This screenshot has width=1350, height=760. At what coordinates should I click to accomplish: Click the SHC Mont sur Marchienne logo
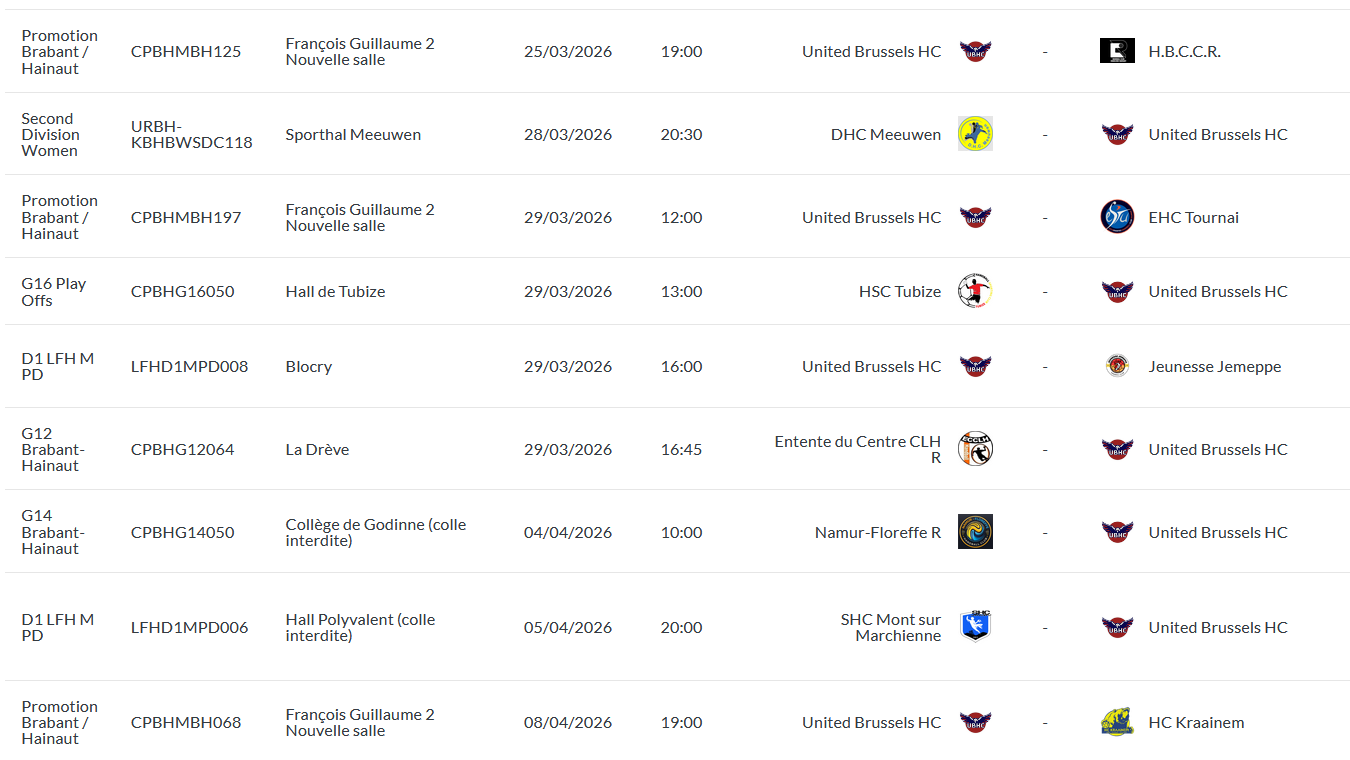[x=975, y=626]
